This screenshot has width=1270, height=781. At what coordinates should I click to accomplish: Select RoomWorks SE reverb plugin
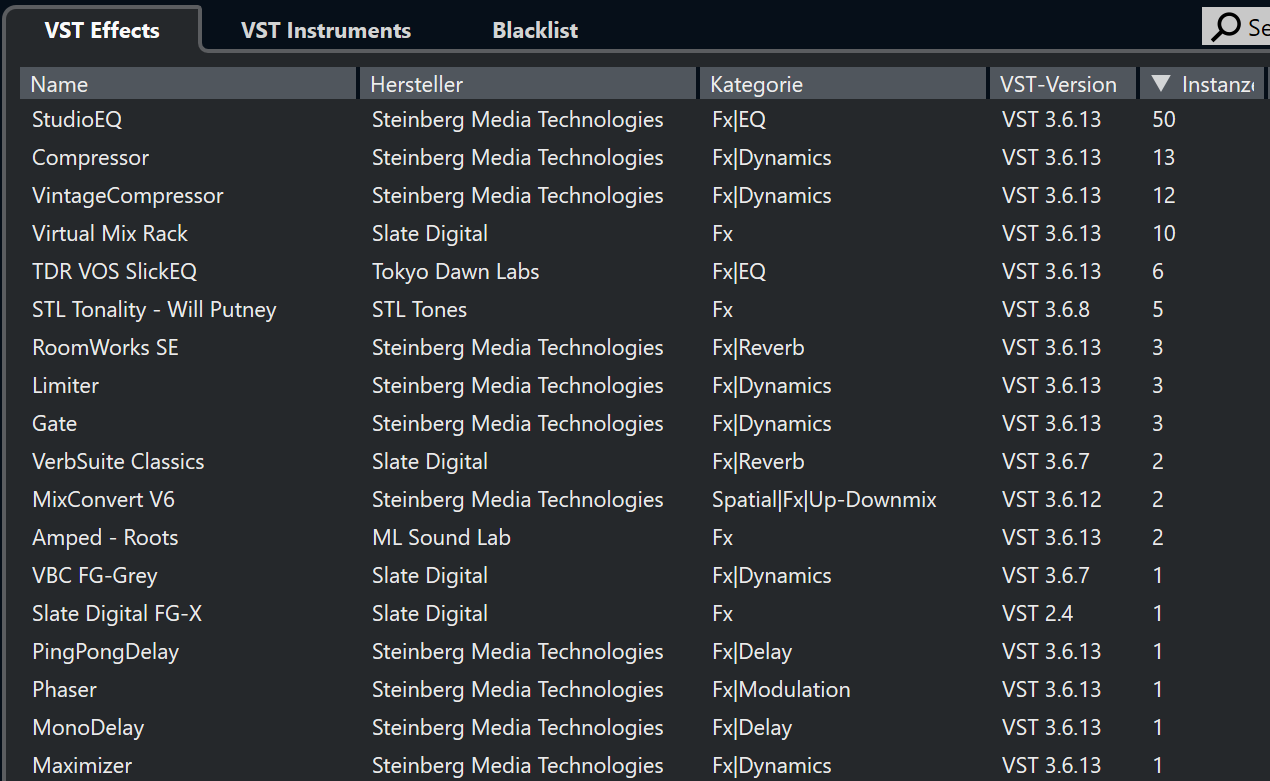coord(105,348)
